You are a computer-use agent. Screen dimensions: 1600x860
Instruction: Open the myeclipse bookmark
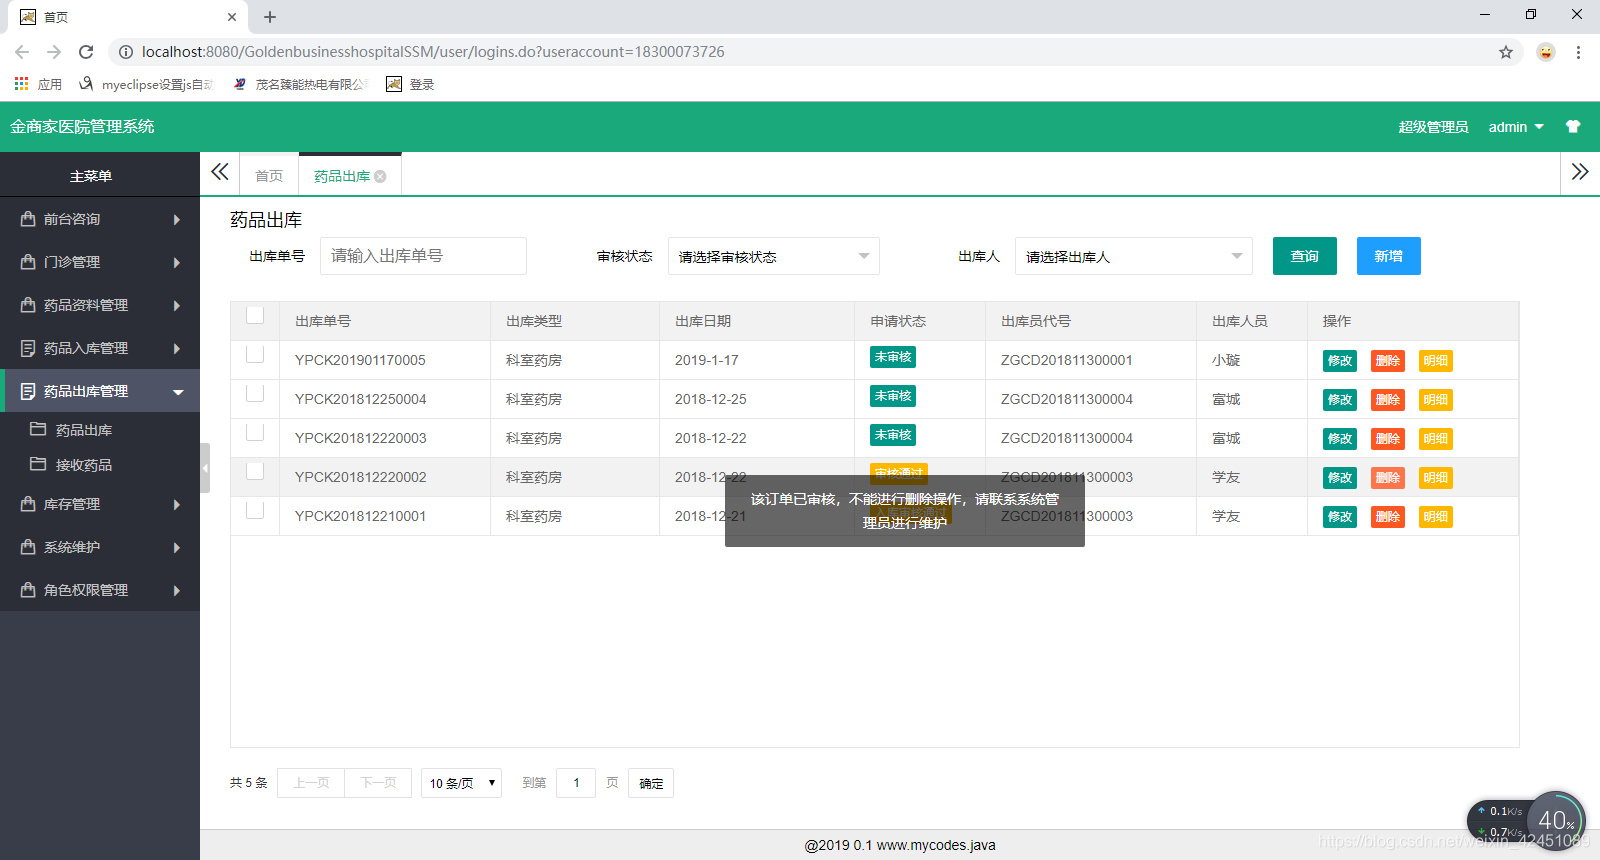146,84
